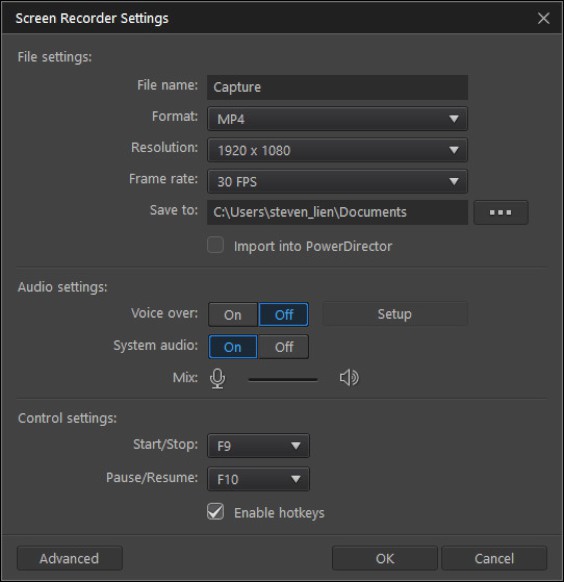Open the Format MP4 dropdown
564x582 pixels.
pos(337,119)
